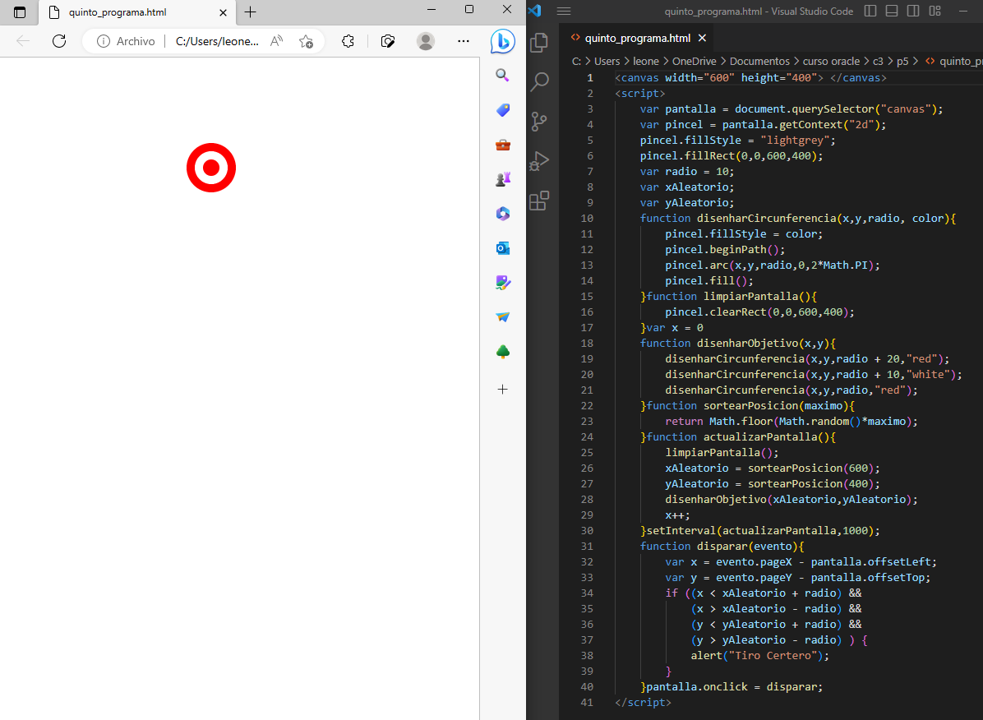Close quinto_programa.html editor tab in VS Code
Image resolution: width=983 pixels, height=720 pixels.
point(702,38)
